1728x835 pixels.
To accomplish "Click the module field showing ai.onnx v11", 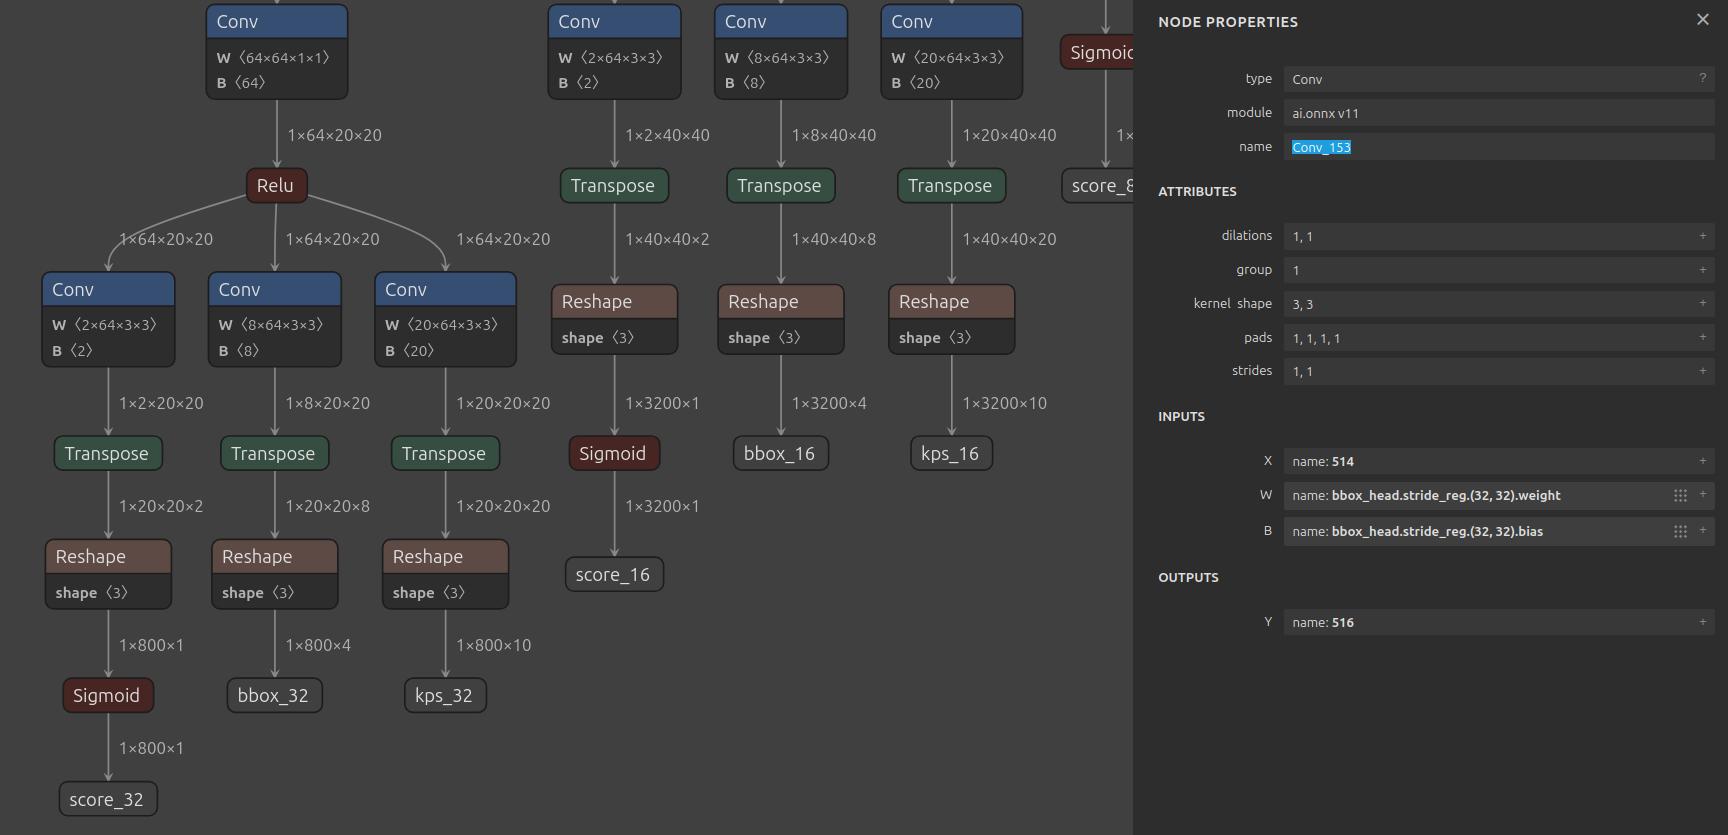I will pyautogui.click(x=1498, y=113).
